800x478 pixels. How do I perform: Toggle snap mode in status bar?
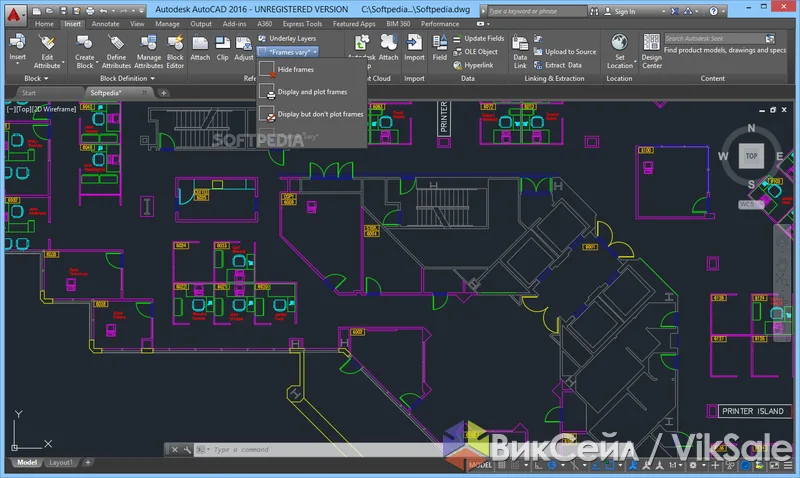point(515,465)
